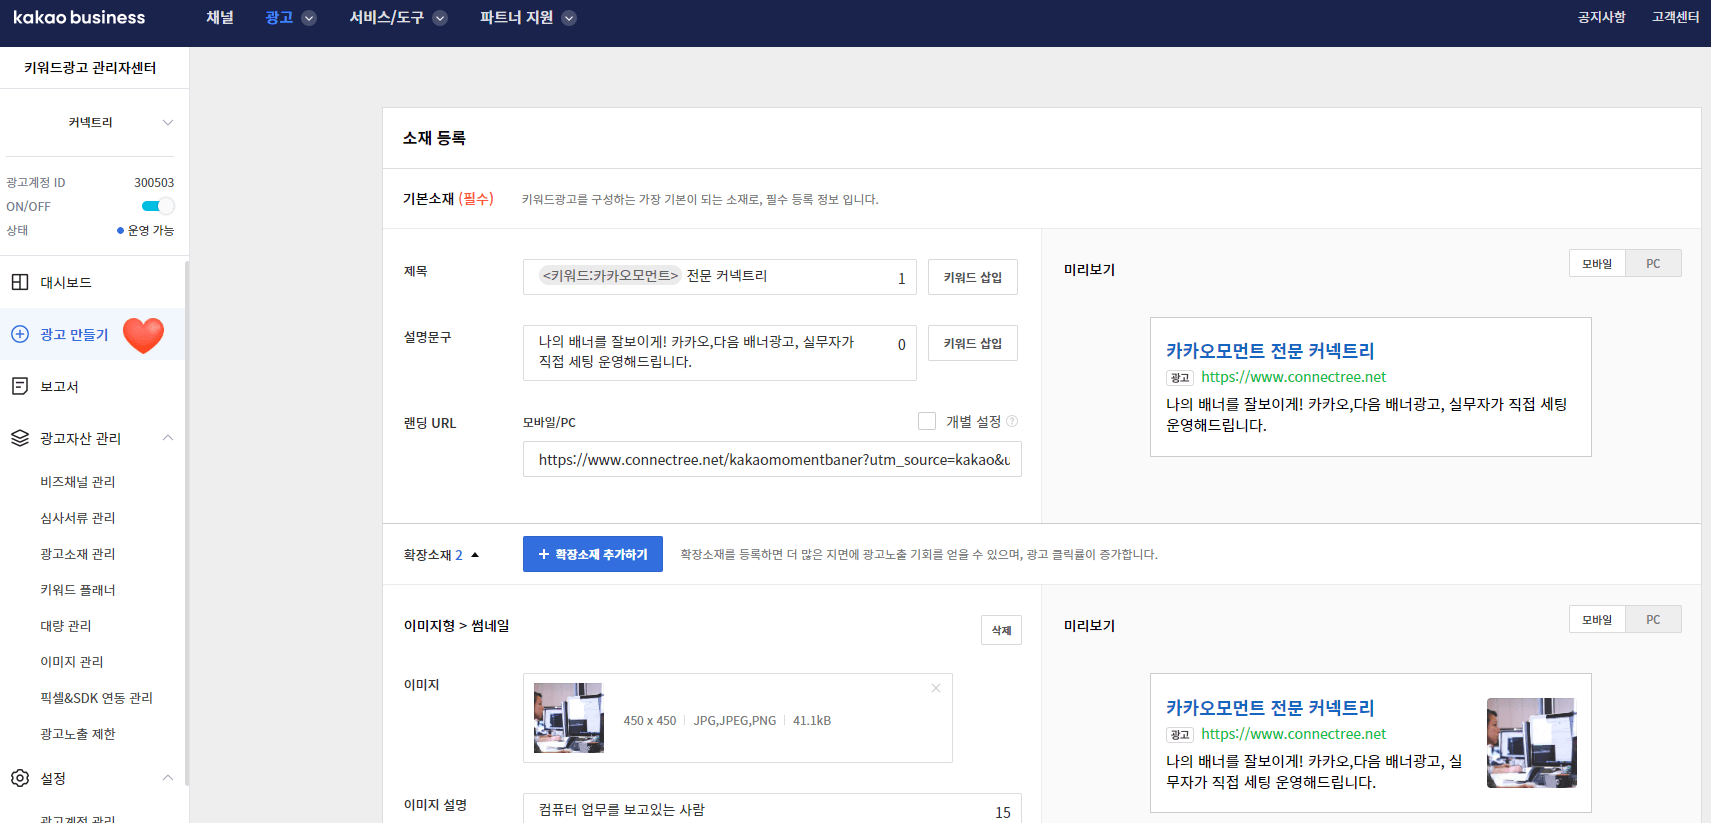
Task: Toggle the ad account ON/OFF switch
Action: [157, 206]
